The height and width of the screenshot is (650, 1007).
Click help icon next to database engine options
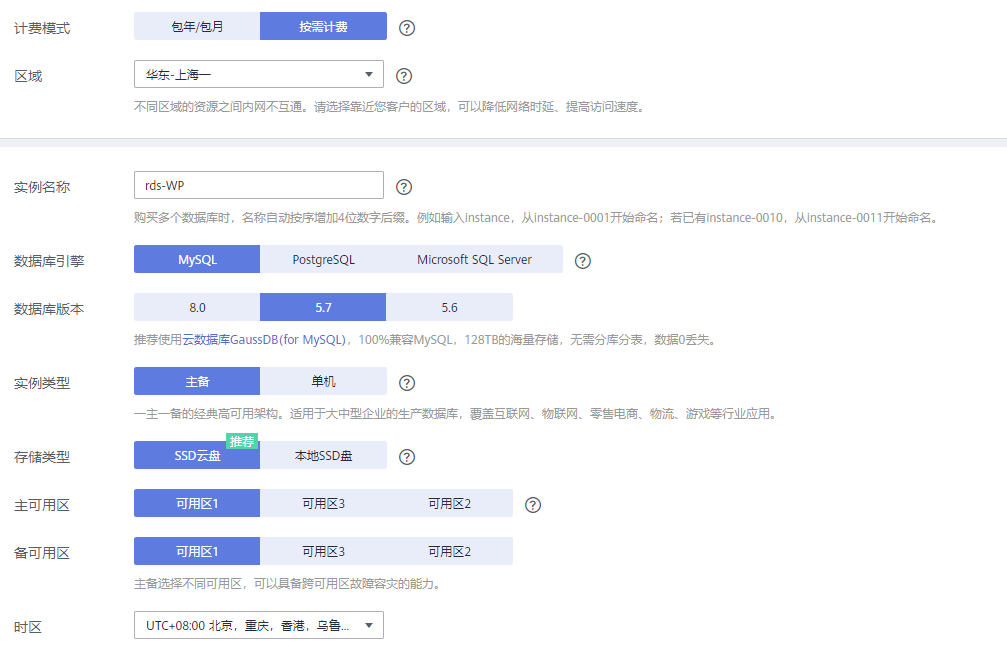tap(583, 261)
